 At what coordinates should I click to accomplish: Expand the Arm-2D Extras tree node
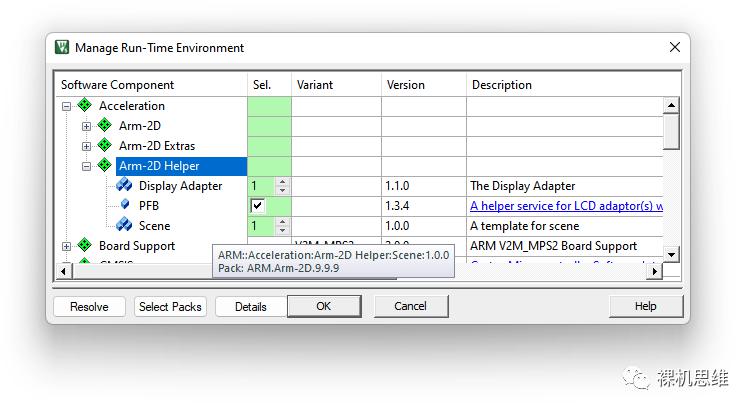(86, 146)
